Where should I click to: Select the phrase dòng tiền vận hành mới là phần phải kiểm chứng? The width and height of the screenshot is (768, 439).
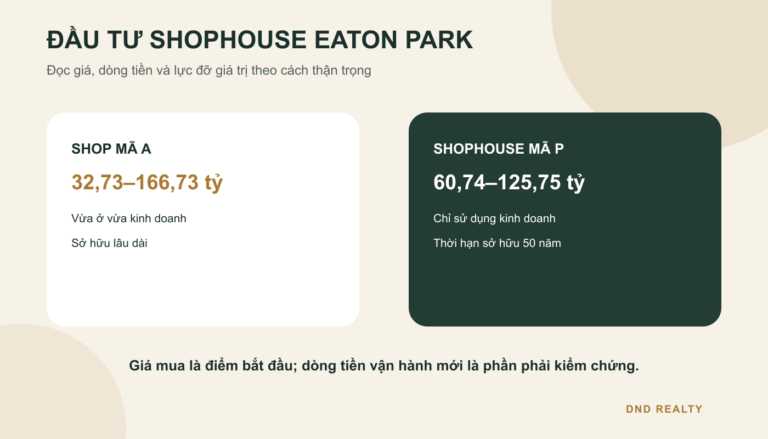click(470, 366)
